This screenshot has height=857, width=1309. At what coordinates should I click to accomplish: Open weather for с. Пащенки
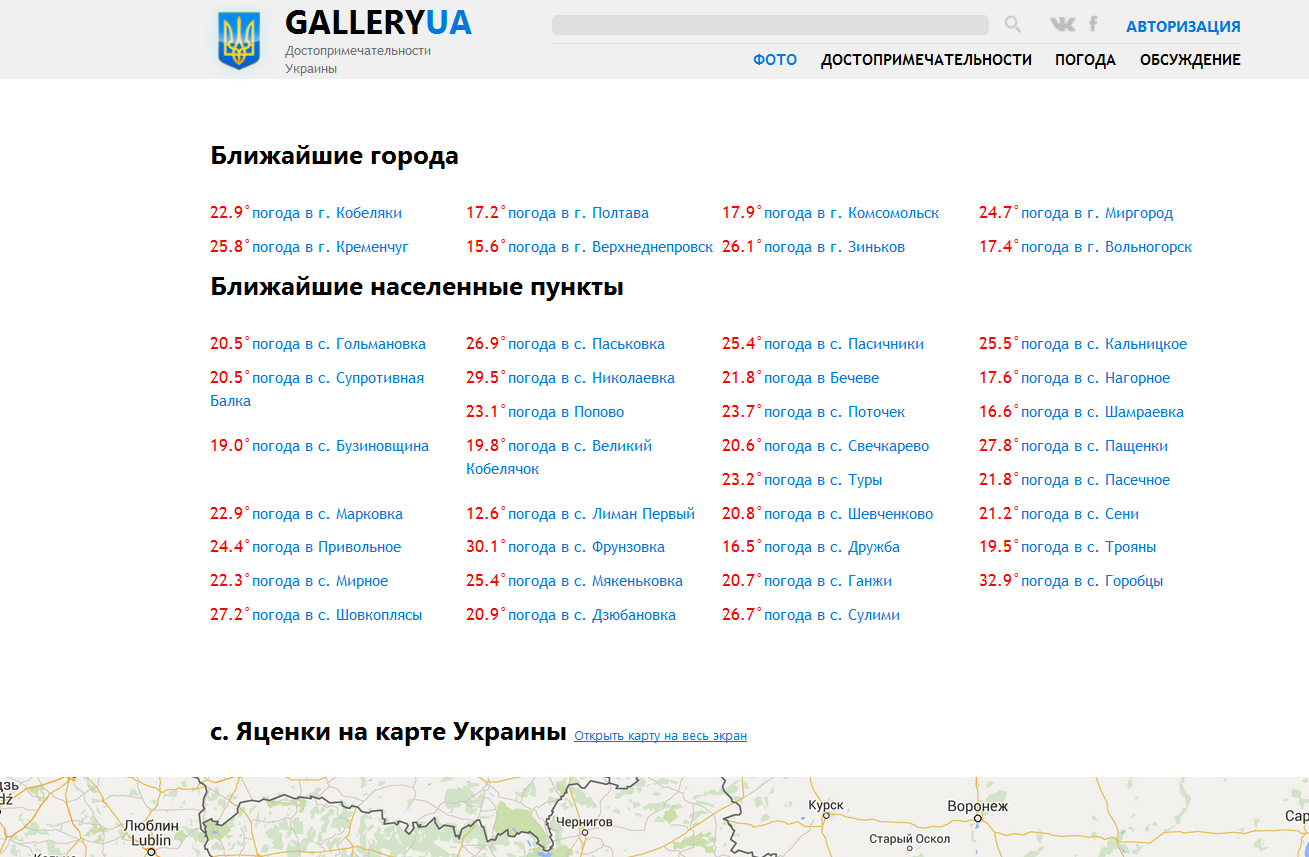tap(1094, 446)
